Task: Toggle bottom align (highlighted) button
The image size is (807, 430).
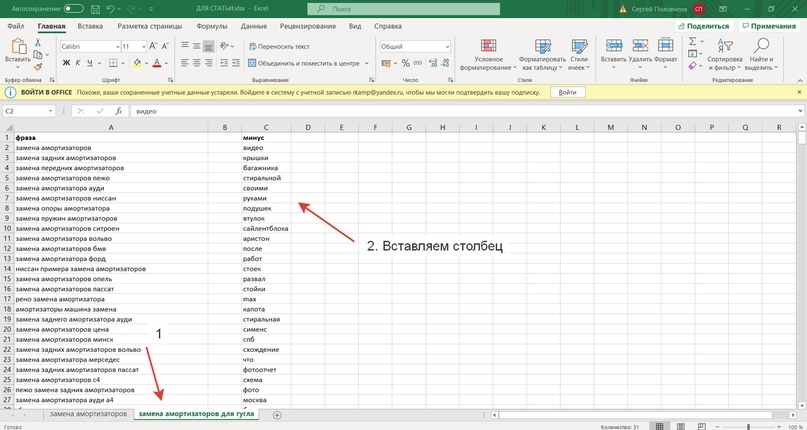Action: 208,46
